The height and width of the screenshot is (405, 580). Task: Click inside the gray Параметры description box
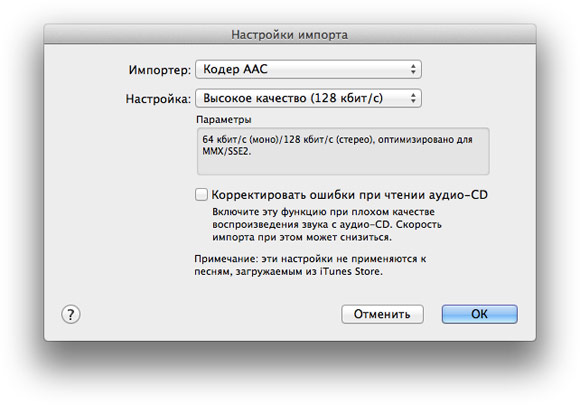click(x=343, y=151)
